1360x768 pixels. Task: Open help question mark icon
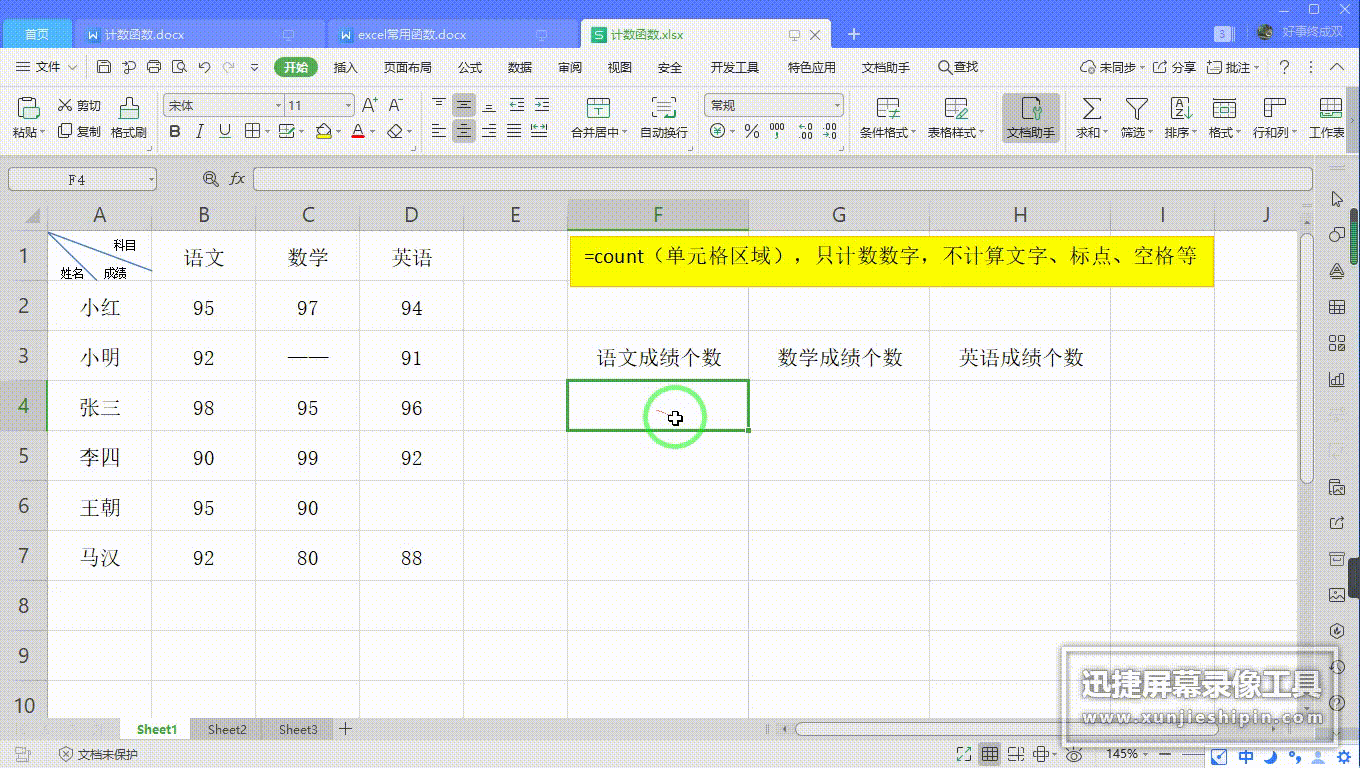coord(1285,67)
